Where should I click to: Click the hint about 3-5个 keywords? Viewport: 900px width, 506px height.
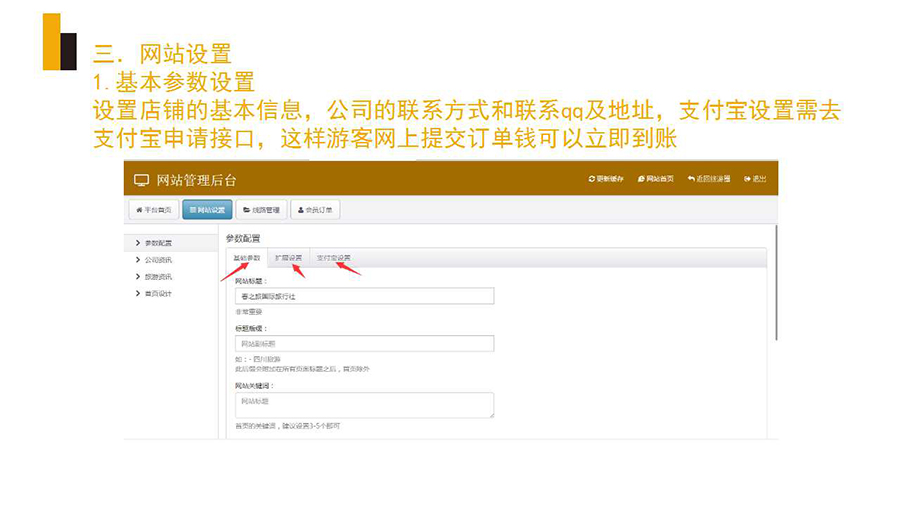288,426
